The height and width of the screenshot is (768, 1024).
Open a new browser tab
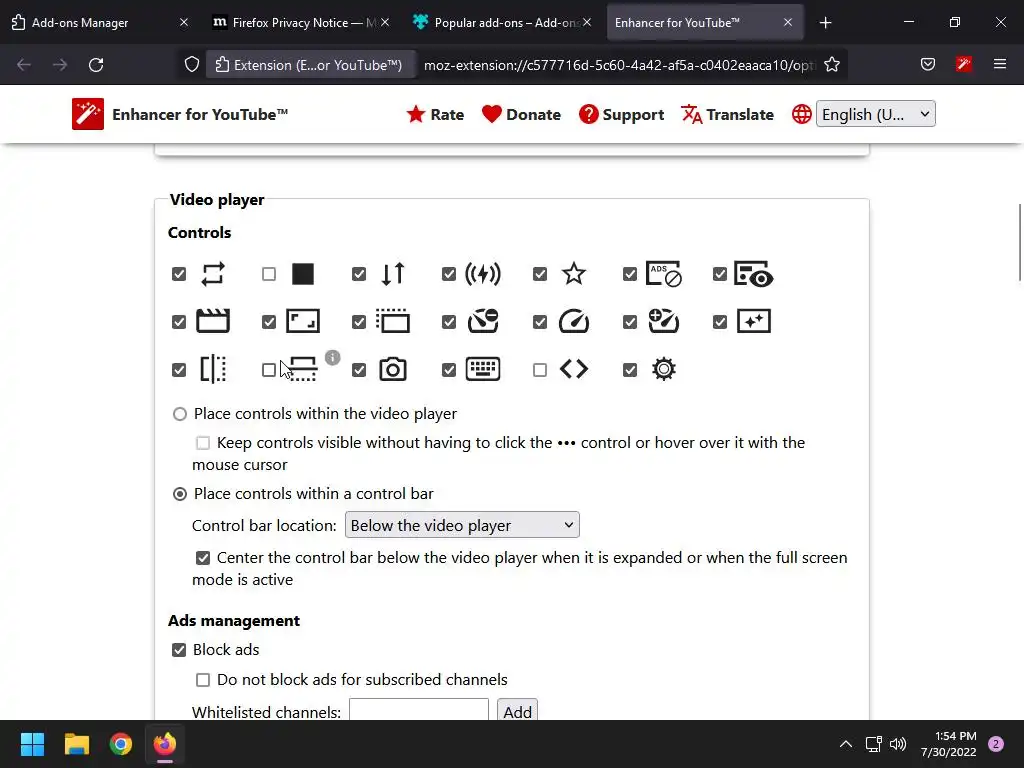[x=825, y=23]
